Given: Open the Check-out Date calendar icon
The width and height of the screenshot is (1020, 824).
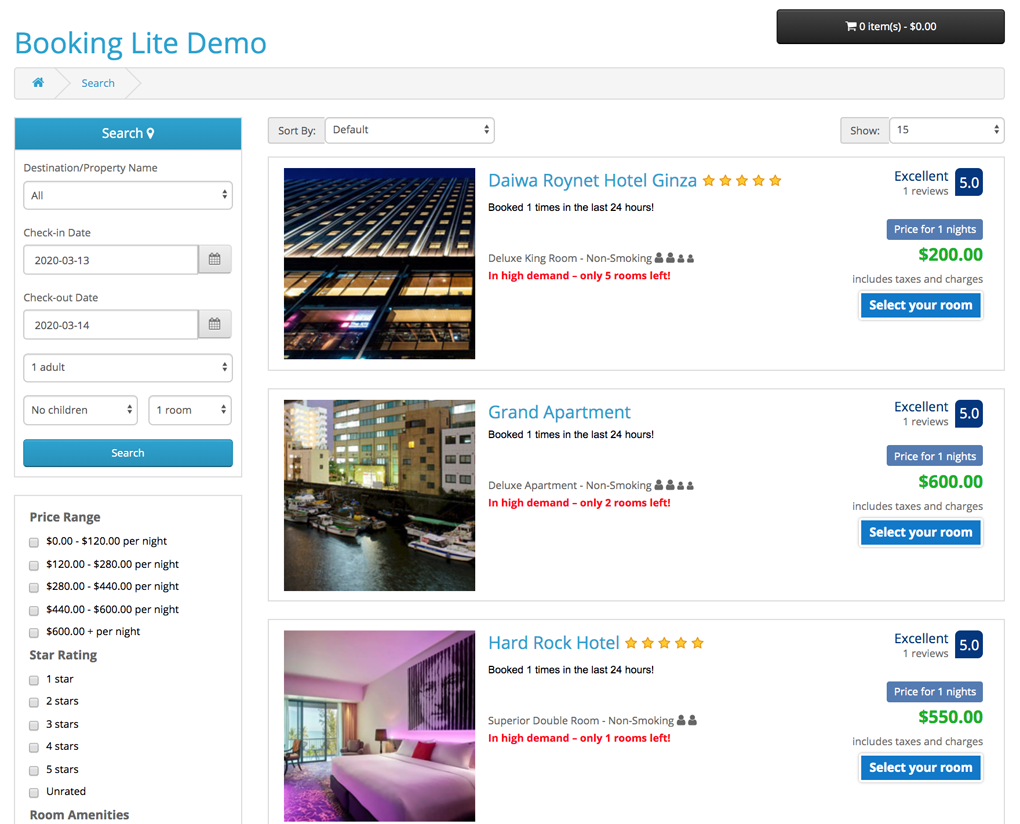Looking at the screenshot, I should click(215, 325).
